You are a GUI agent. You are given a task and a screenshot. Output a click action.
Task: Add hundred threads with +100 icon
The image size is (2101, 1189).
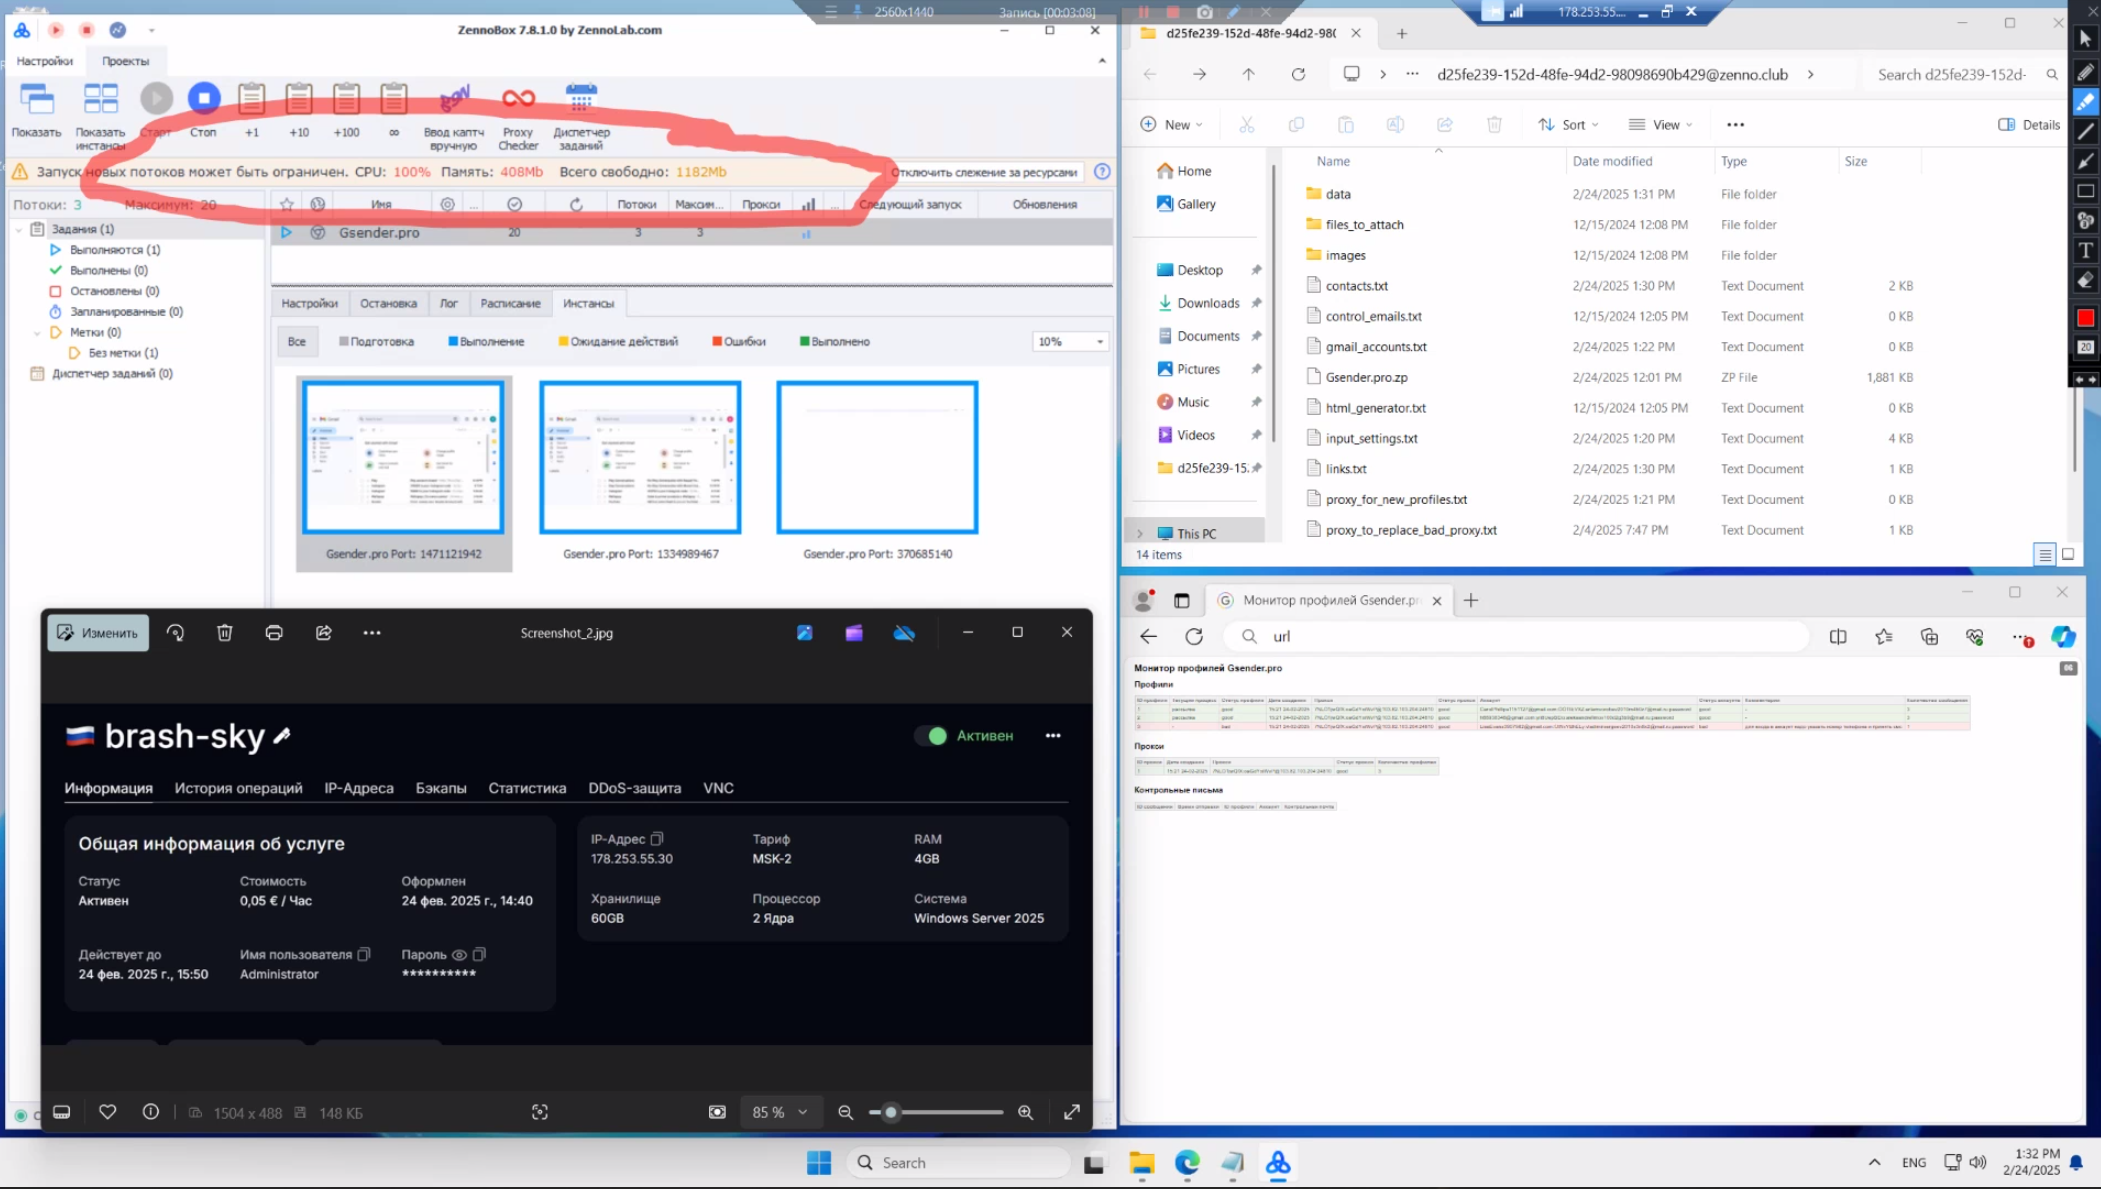[346, 108]
